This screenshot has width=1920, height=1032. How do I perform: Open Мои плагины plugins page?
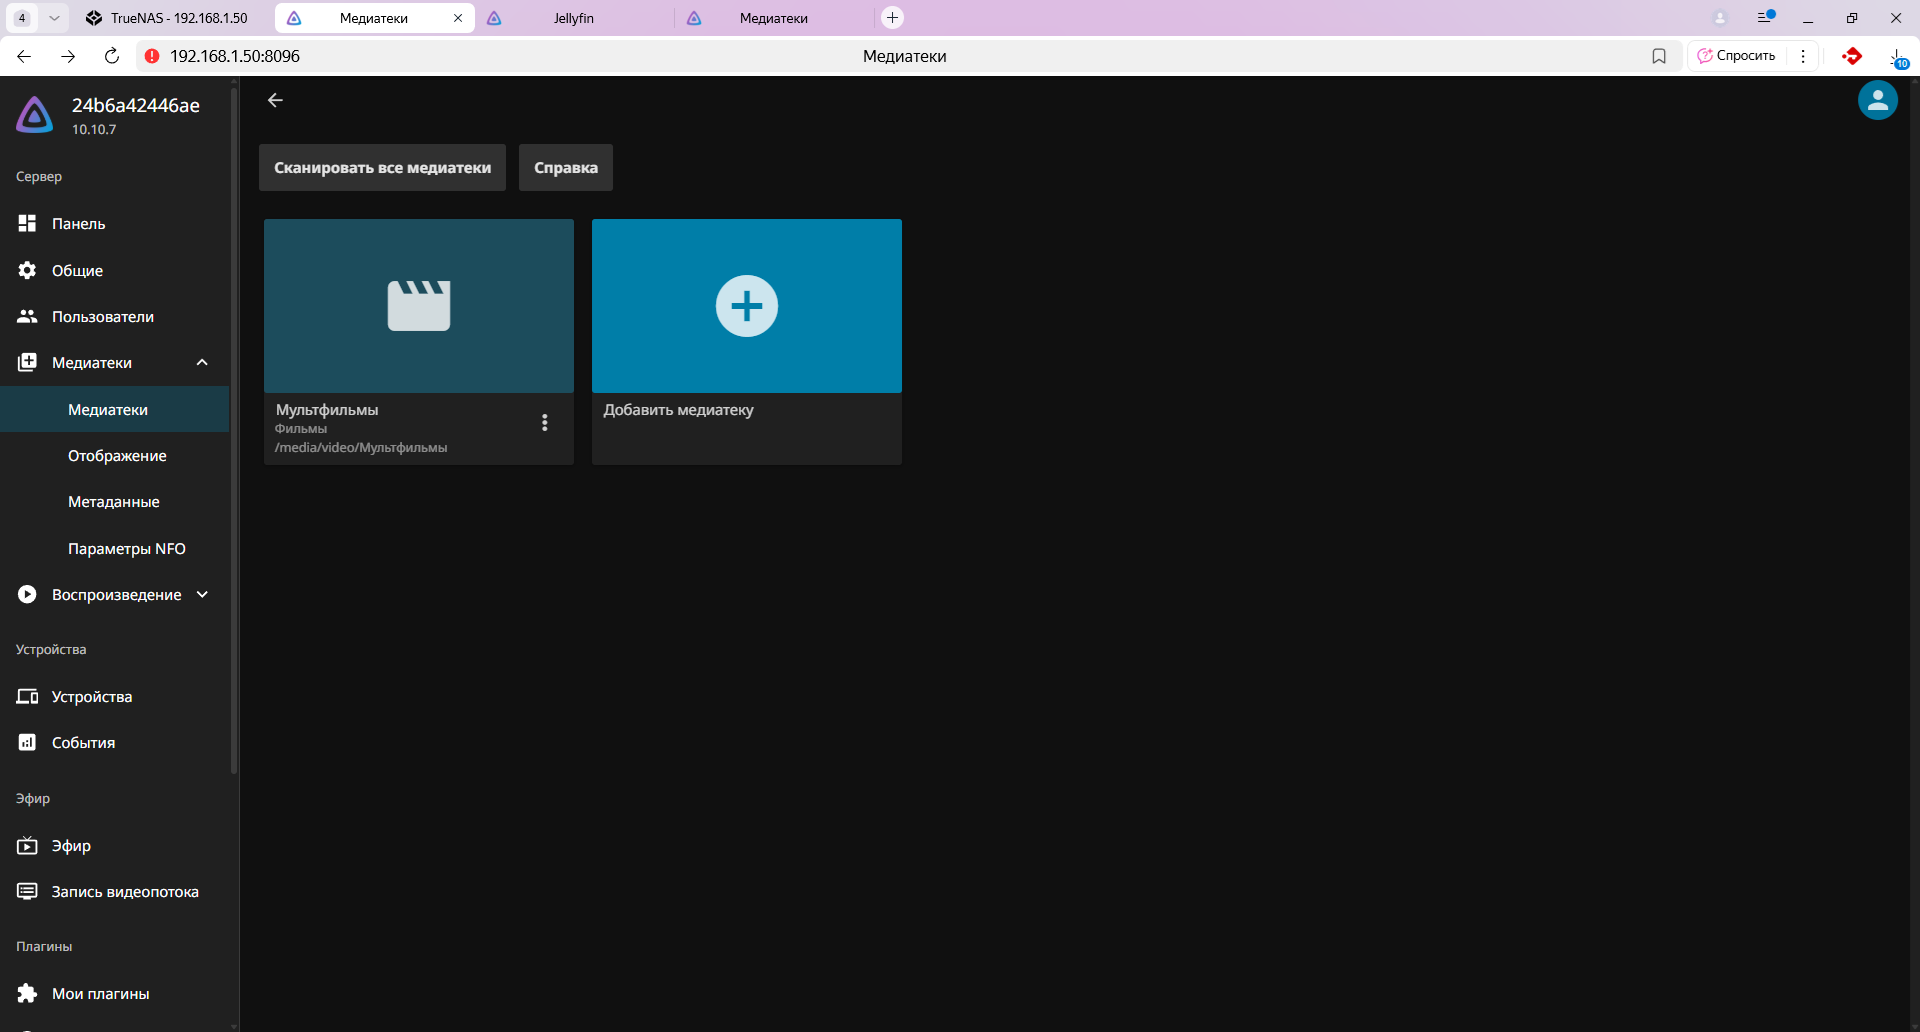click(100, 994)
